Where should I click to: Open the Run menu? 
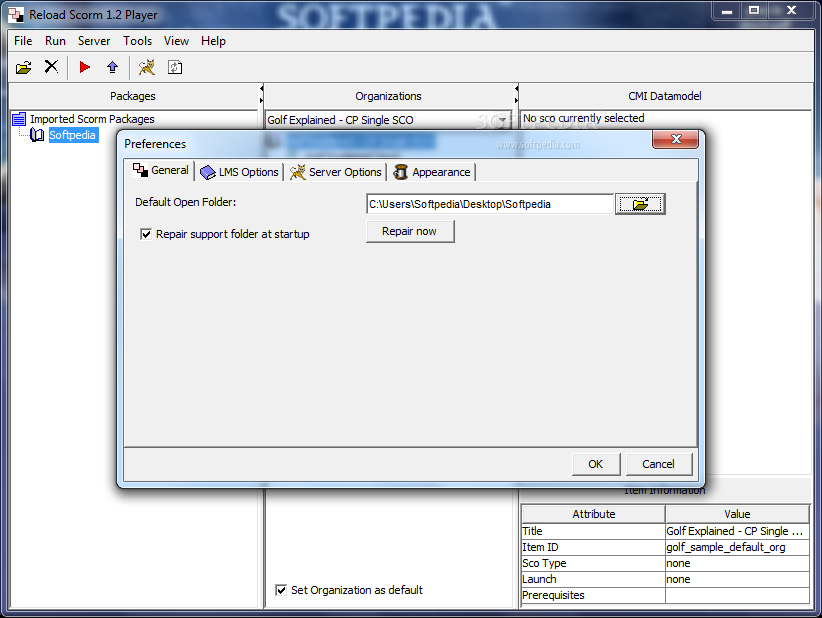click(x=55, y=41)
